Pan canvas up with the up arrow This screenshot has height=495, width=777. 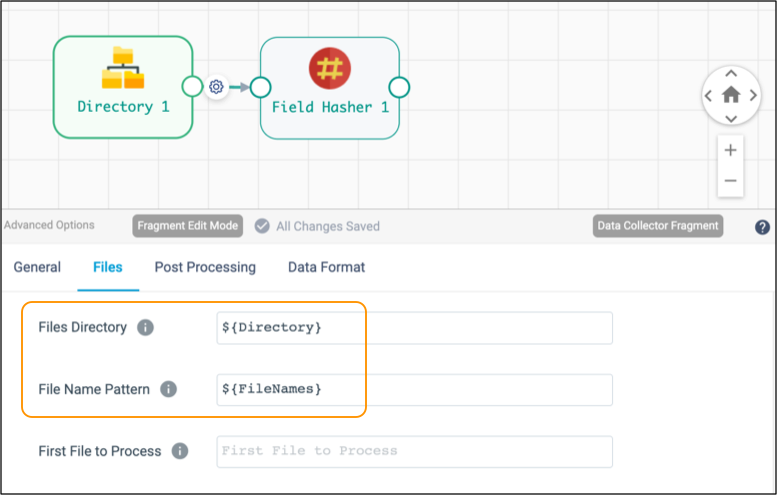731,74
